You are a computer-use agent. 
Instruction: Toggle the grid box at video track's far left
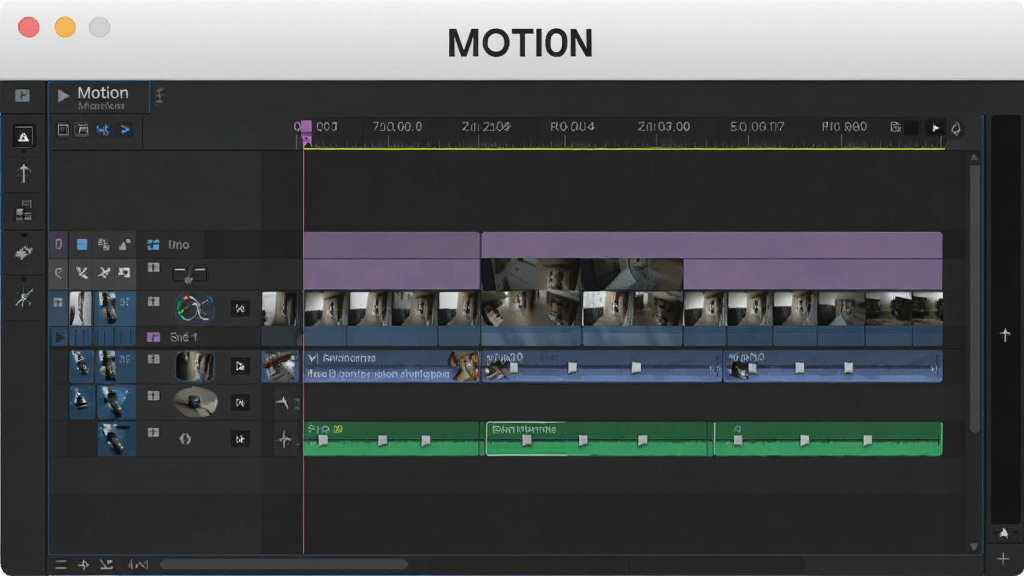(x=58, y=302)
